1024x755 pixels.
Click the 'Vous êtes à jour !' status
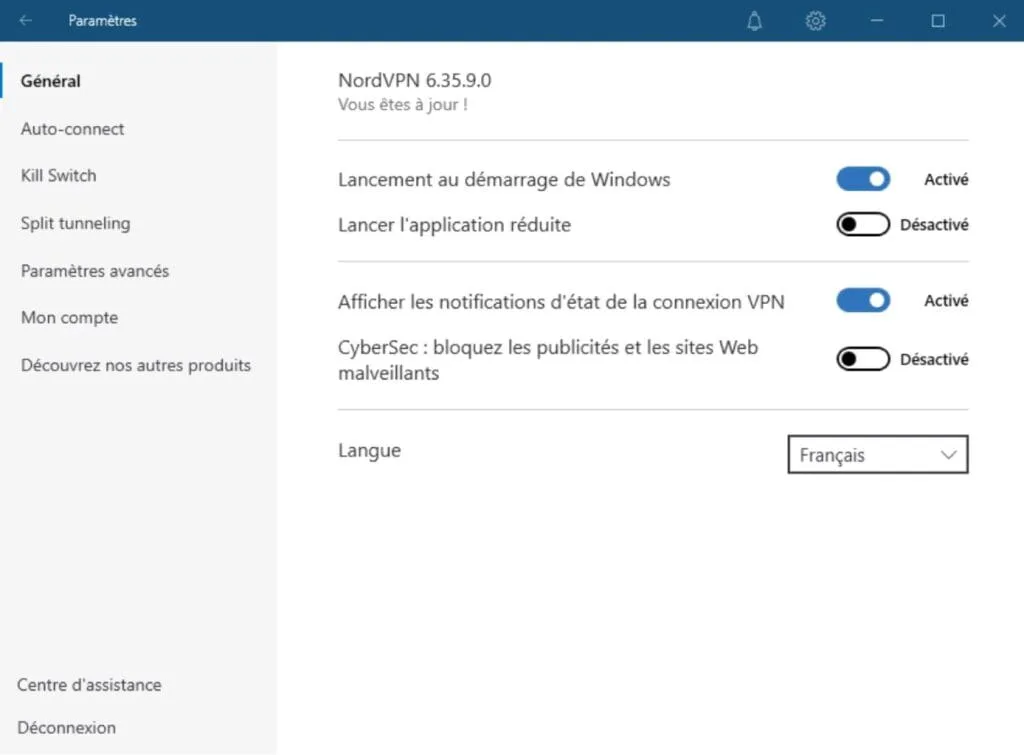click(403, 104)
